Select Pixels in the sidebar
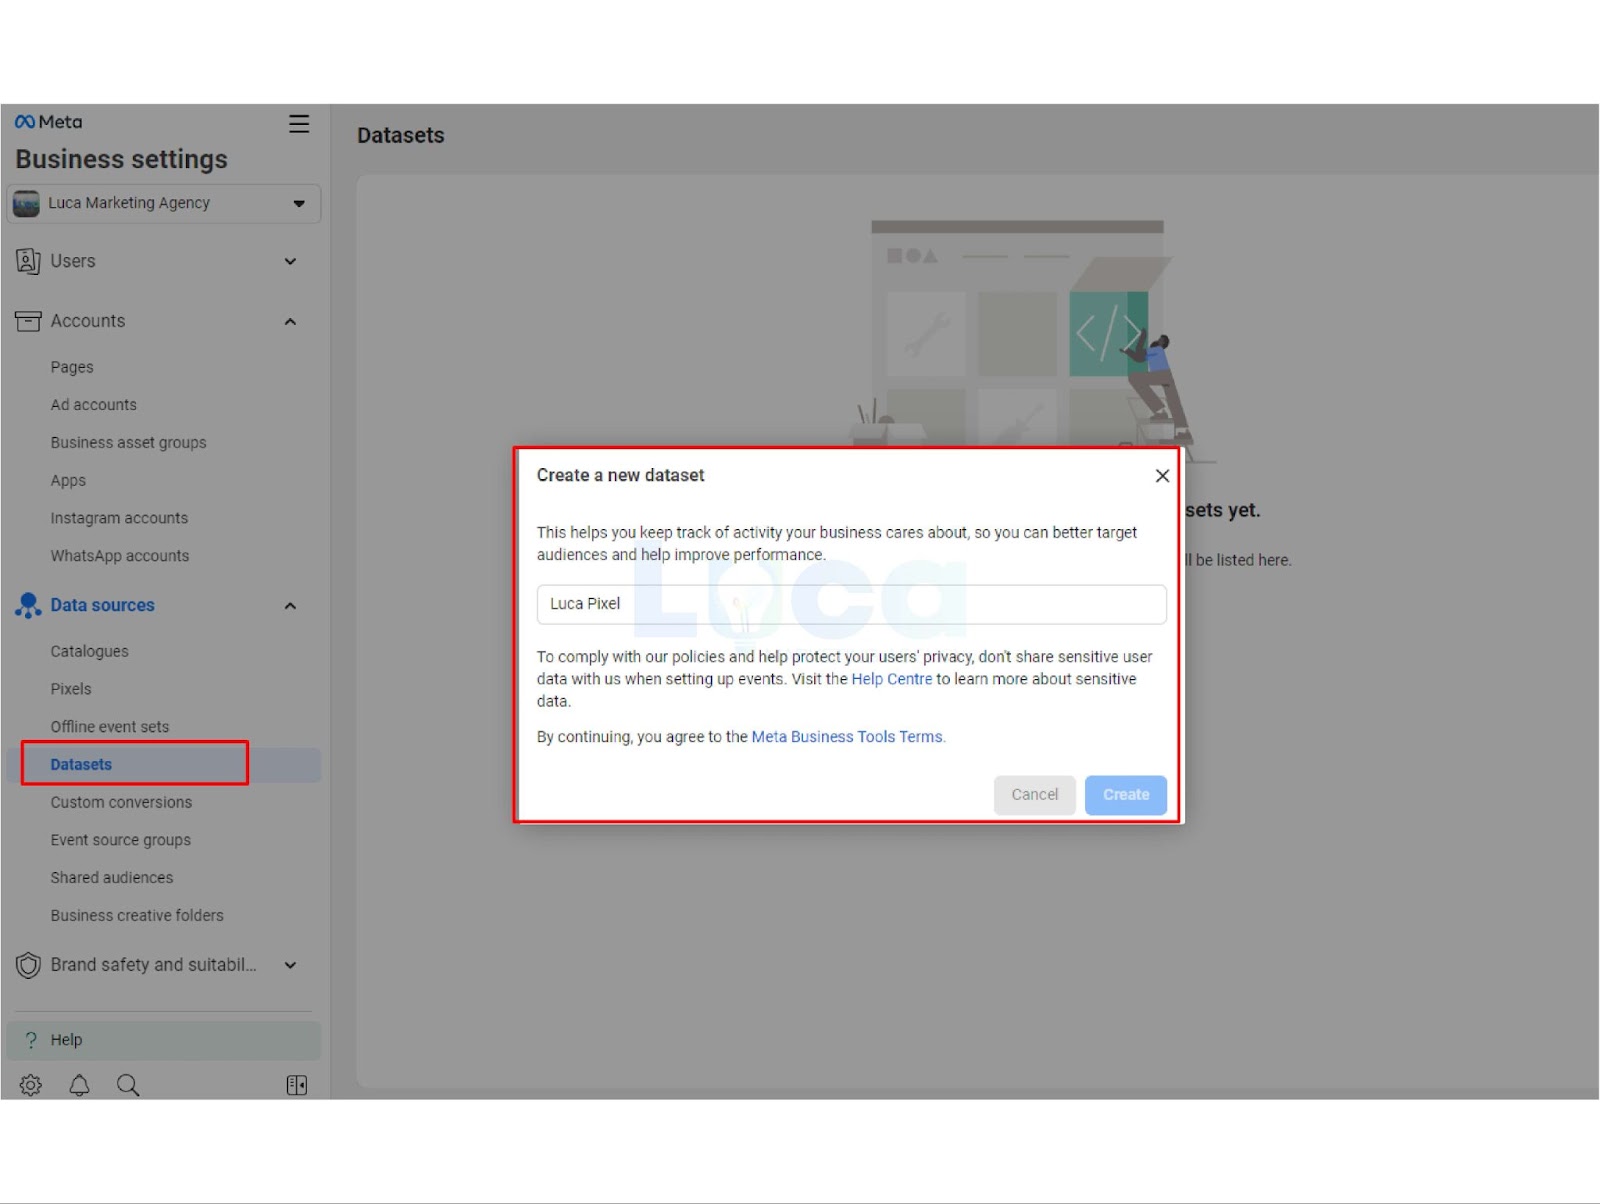The height and width of the screenshot is (1204, 1600). 71,689
